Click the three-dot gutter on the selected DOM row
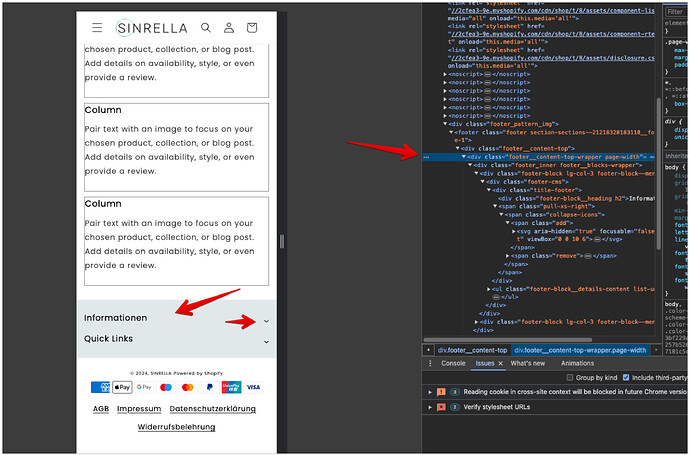This screenshot has width=690, height=455. click(x=426, y=157)
